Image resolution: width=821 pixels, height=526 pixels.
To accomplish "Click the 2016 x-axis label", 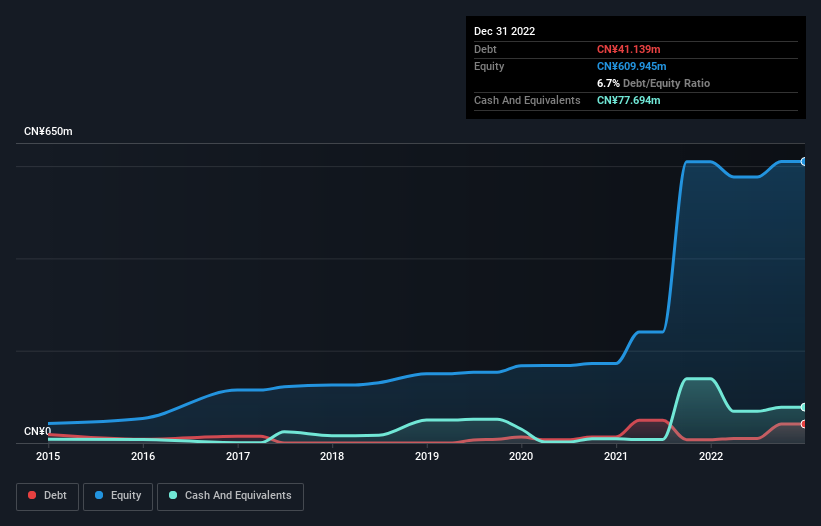I will 143,456.
